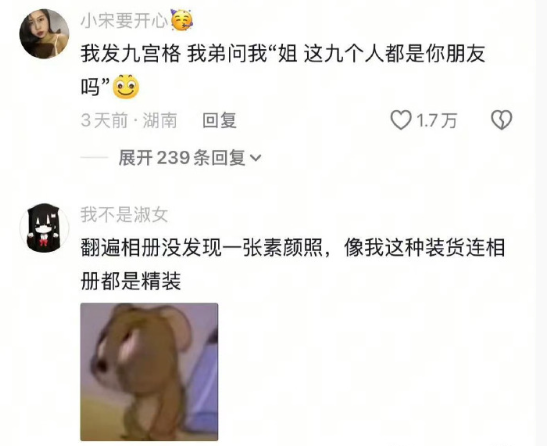Image resolution: width=547 pixels, height=446 pixels.
Task: Tap blushing smiley emoji ending first comment
Action: point(126,87)
